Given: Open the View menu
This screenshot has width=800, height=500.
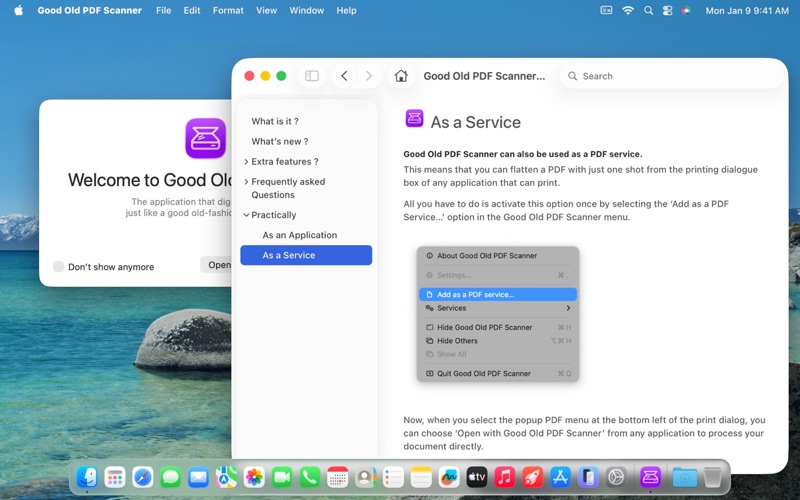Looking at the screenshot, I should [266, 10].
